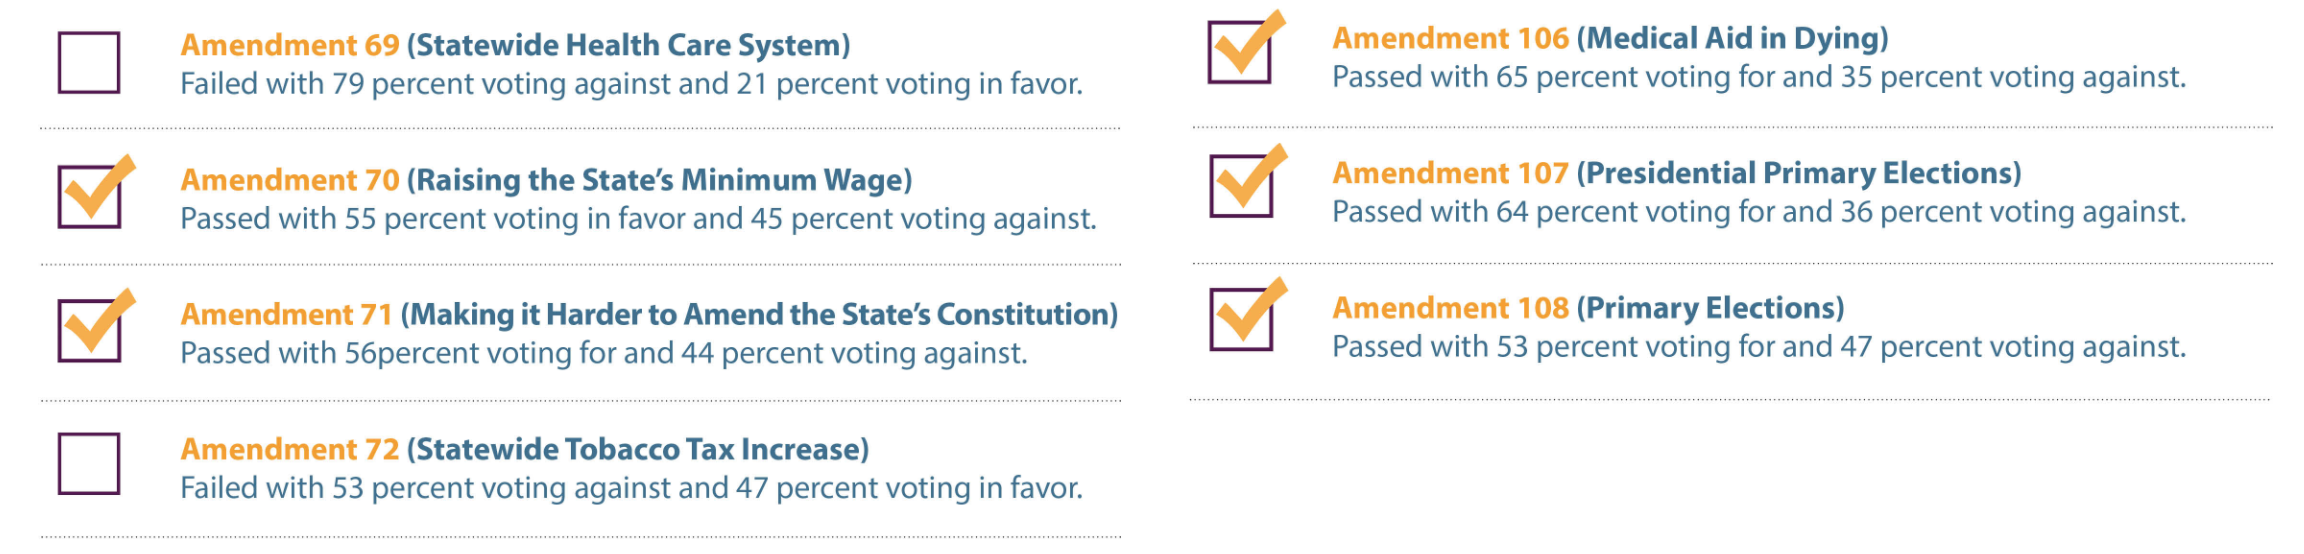2304x554 pixels.
Task: Open the Amendment 108 Primary Elections heading
Action: pos(1588,308)
